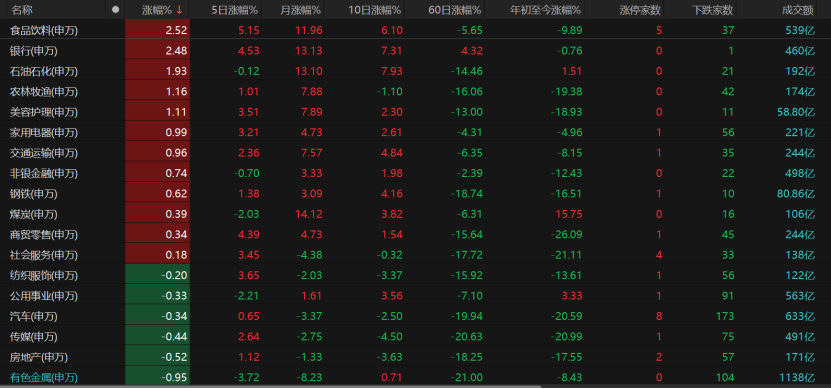
Task: Open the 银行(申万) sector row
Action: (416, 51)
